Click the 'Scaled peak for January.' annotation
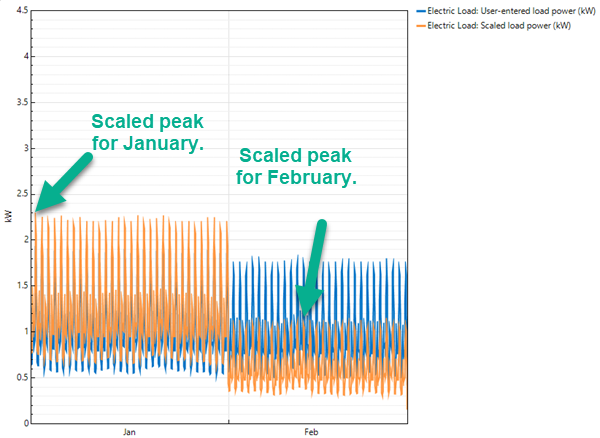 coord(147,132)
